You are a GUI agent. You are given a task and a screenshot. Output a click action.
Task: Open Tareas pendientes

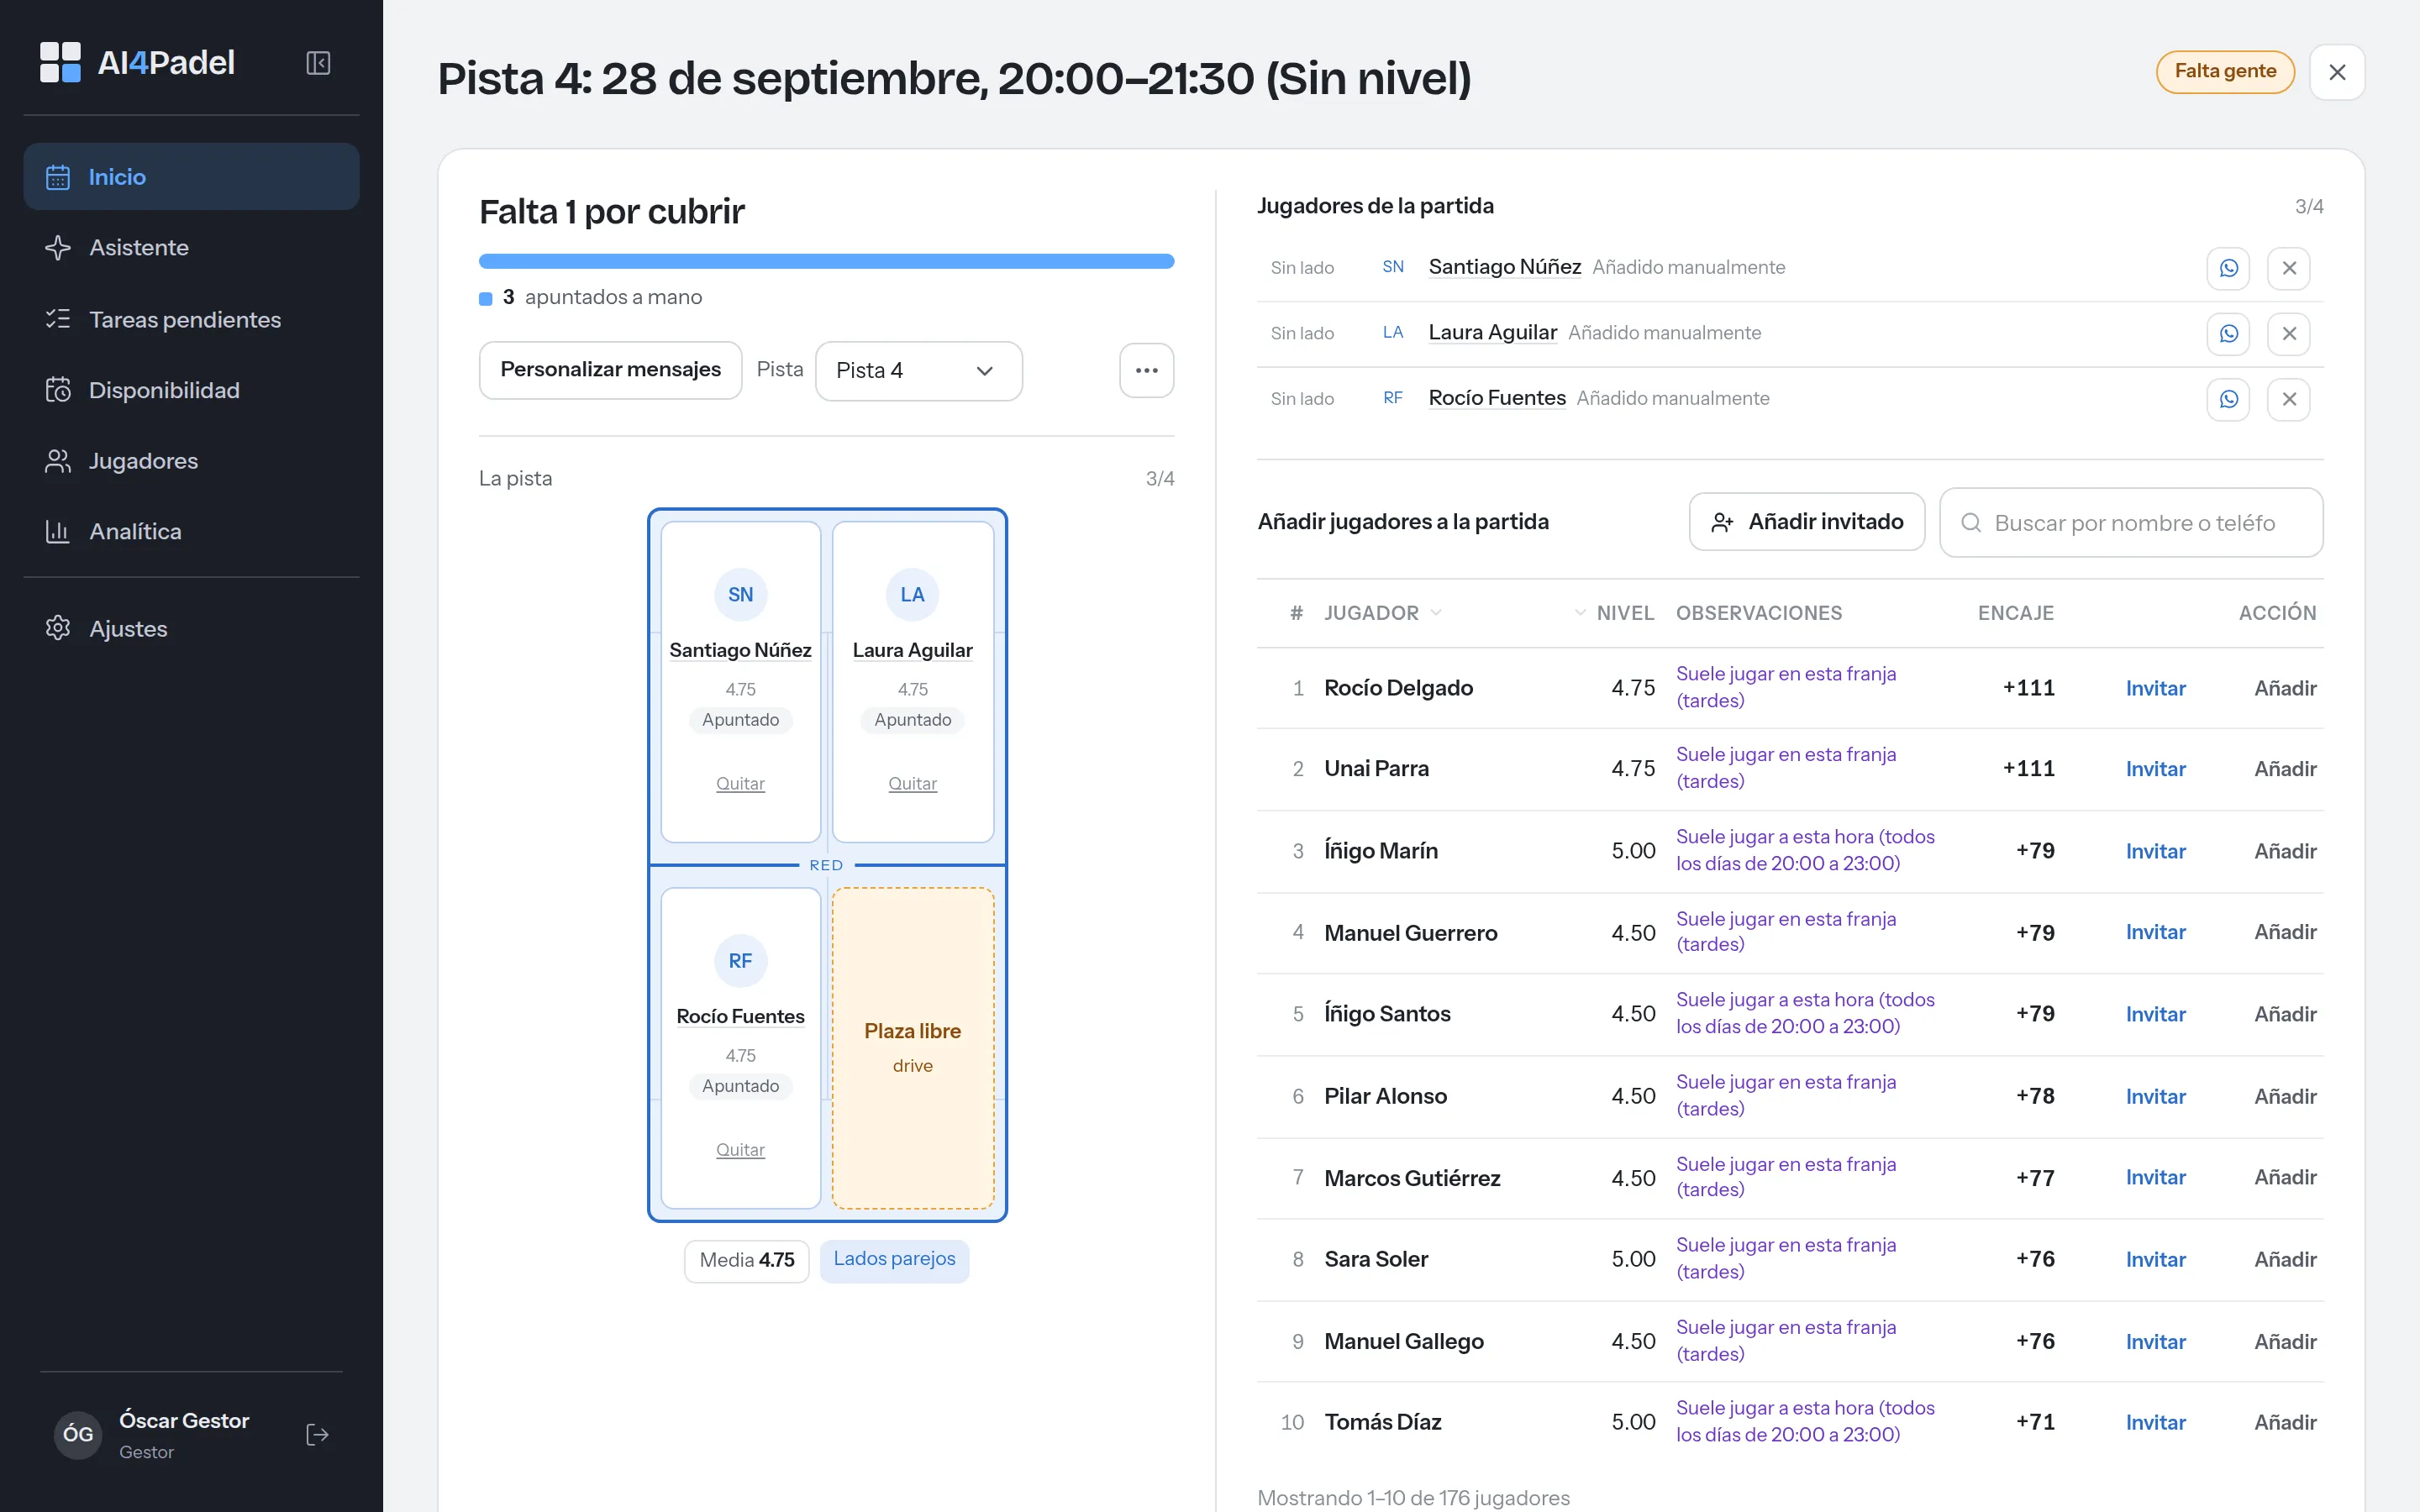[x=191, y=319]
